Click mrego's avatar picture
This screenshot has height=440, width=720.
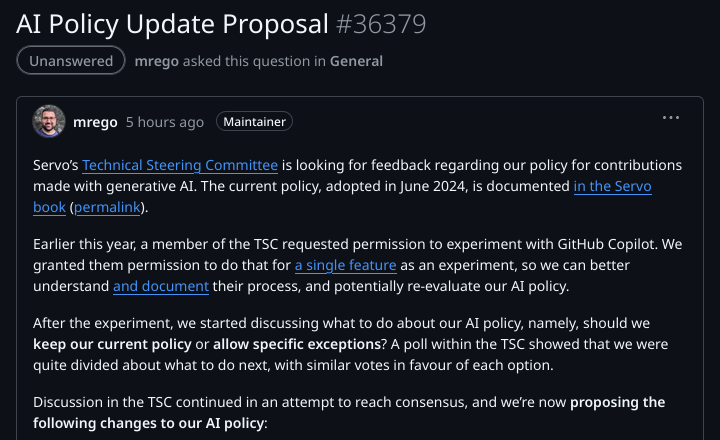[49, 122]
